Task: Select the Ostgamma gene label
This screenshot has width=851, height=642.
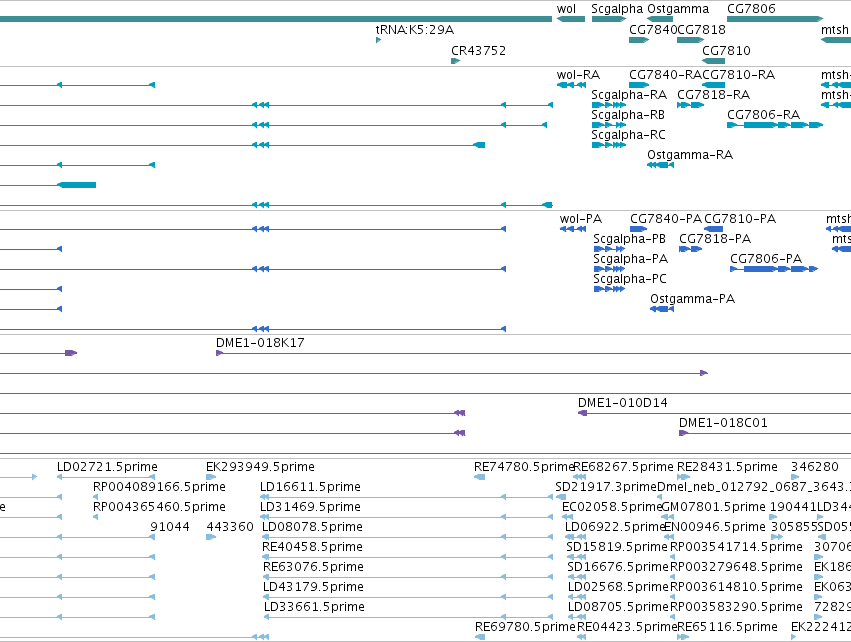Action: tap(678, 9)
